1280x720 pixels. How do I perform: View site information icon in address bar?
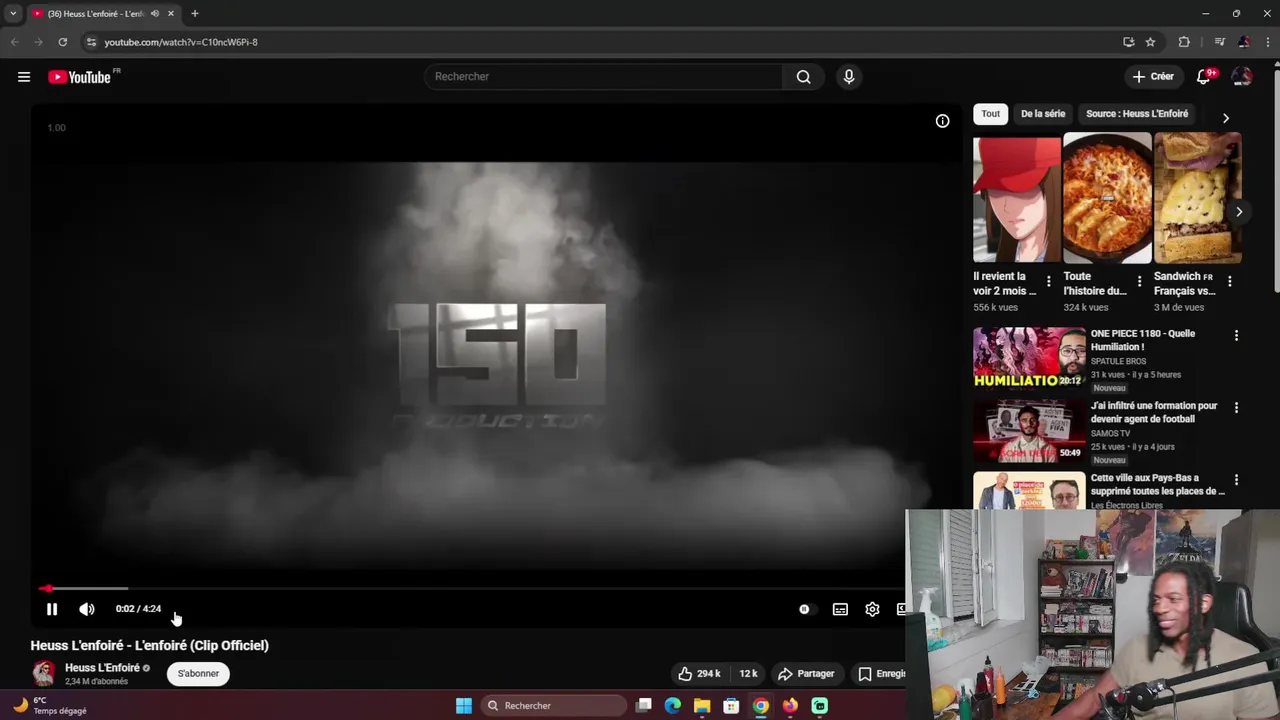[x=91, y=42]
